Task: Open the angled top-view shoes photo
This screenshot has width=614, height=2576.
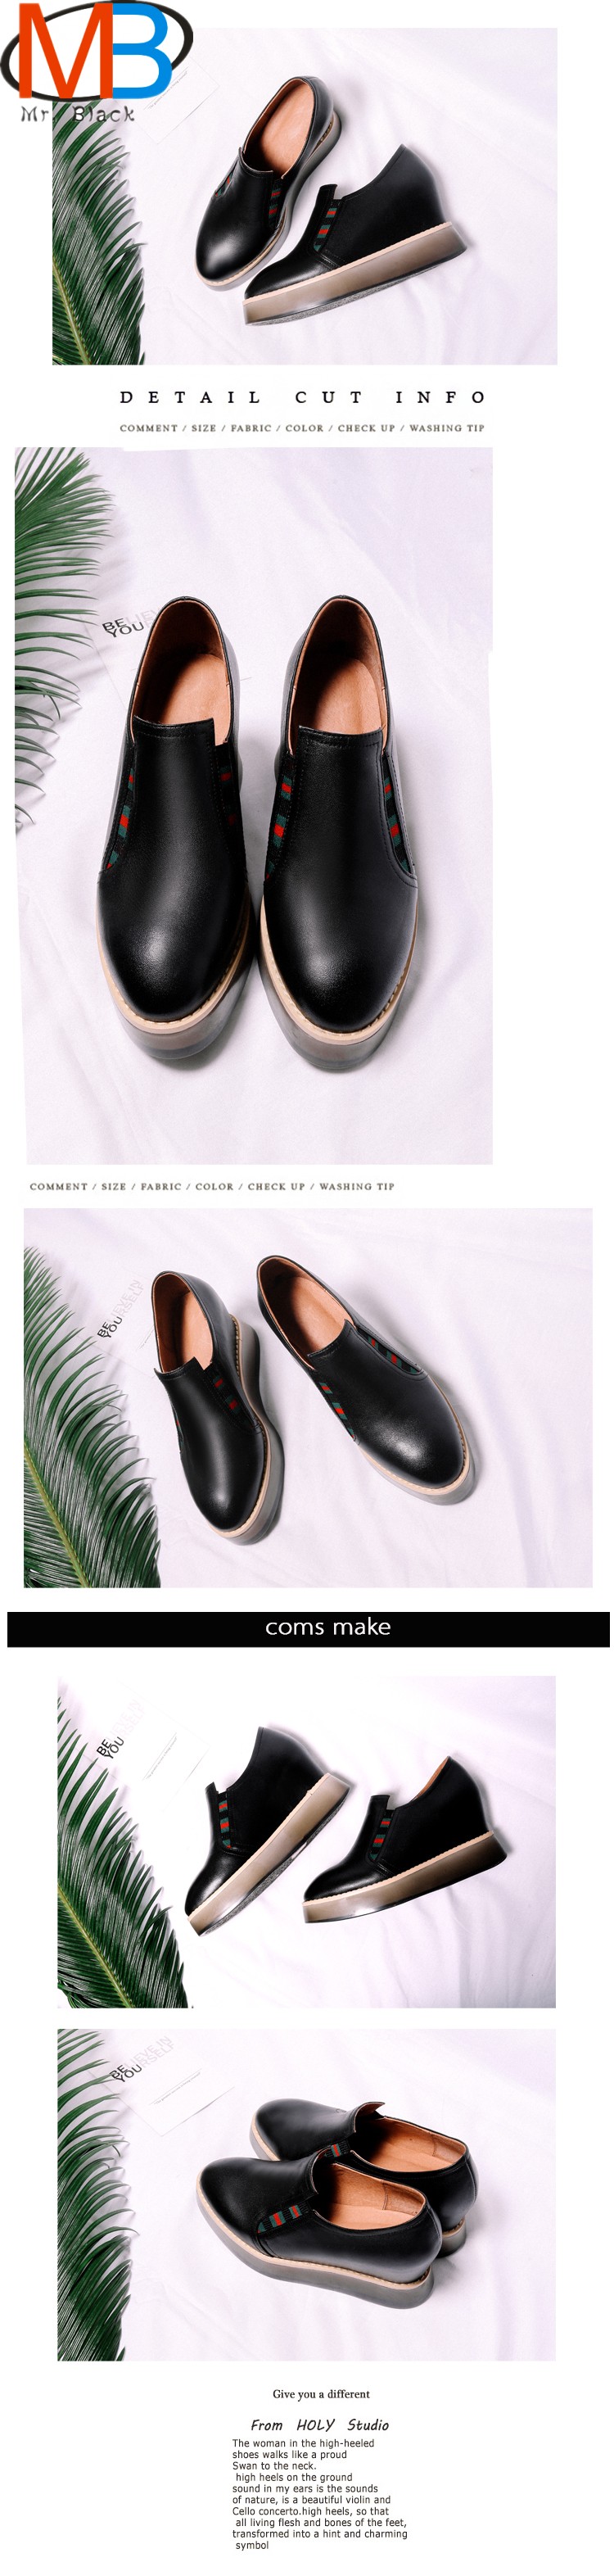Action: click(x=308, y=1399)
